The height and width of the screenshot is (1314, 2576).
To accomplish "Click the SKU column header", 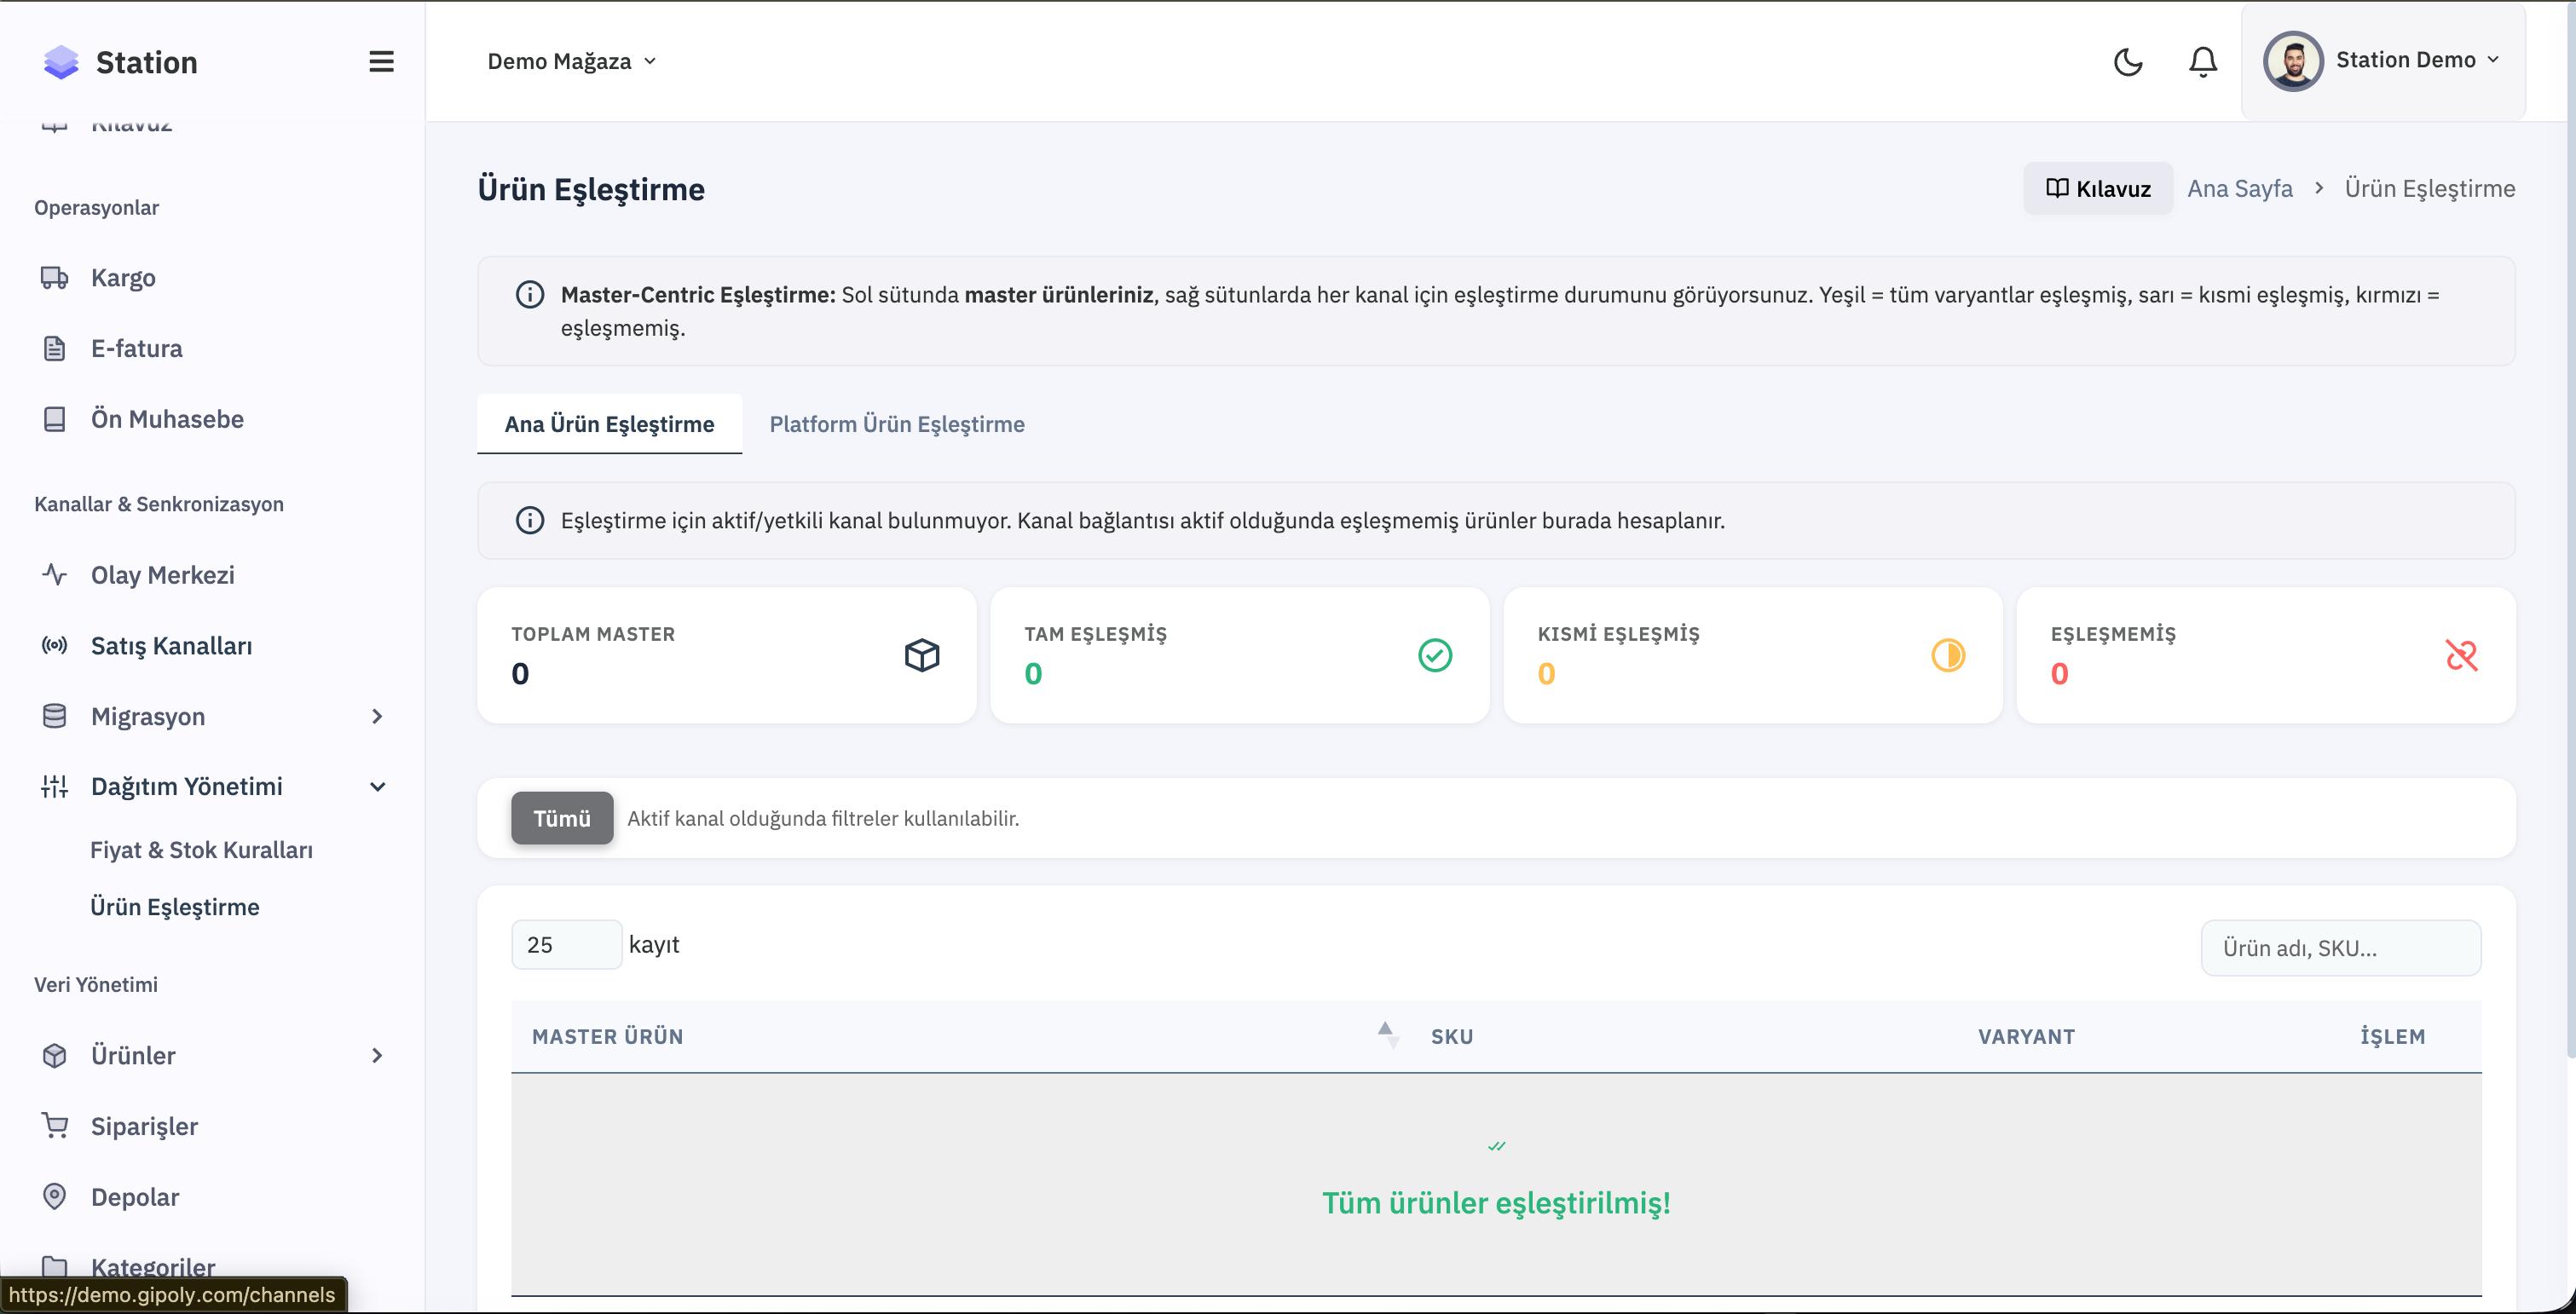I will (1452, 1036).
